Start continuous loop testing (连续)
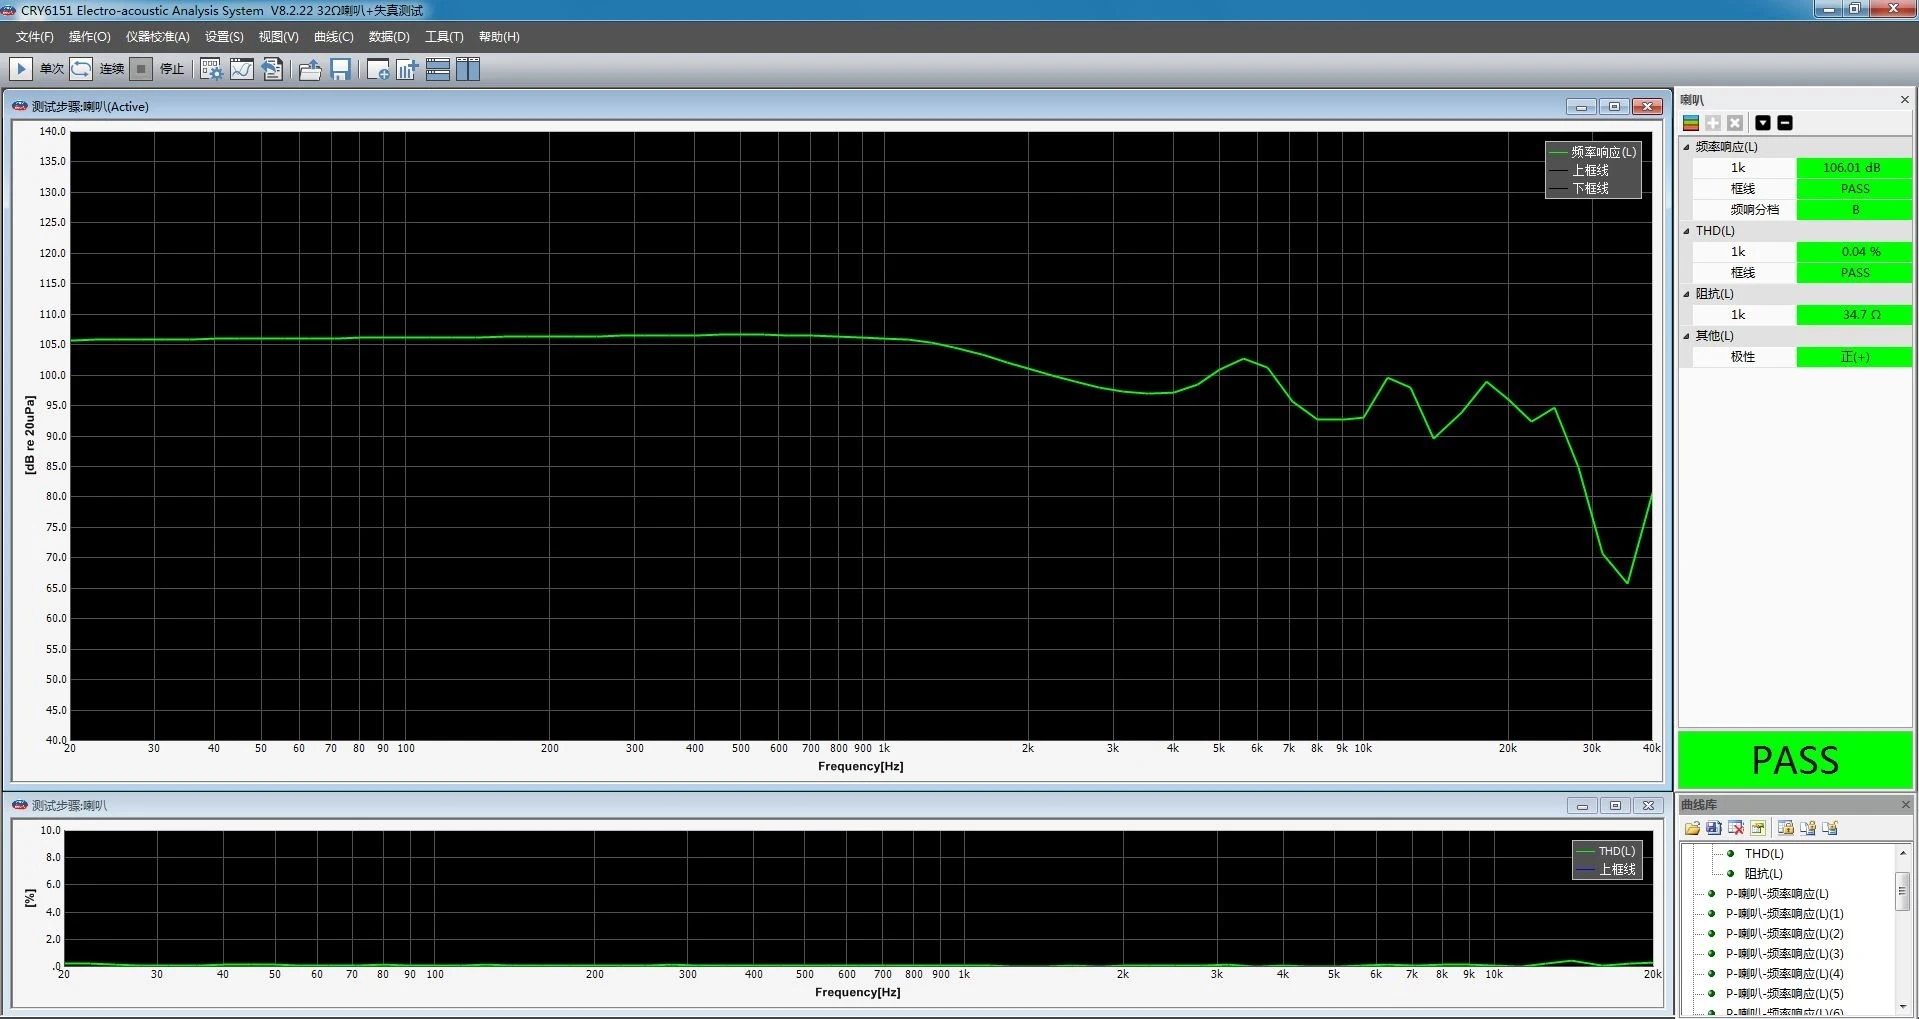This screenshot has width=1919, height=1019. pyautogui.click(x=82, y=69)
